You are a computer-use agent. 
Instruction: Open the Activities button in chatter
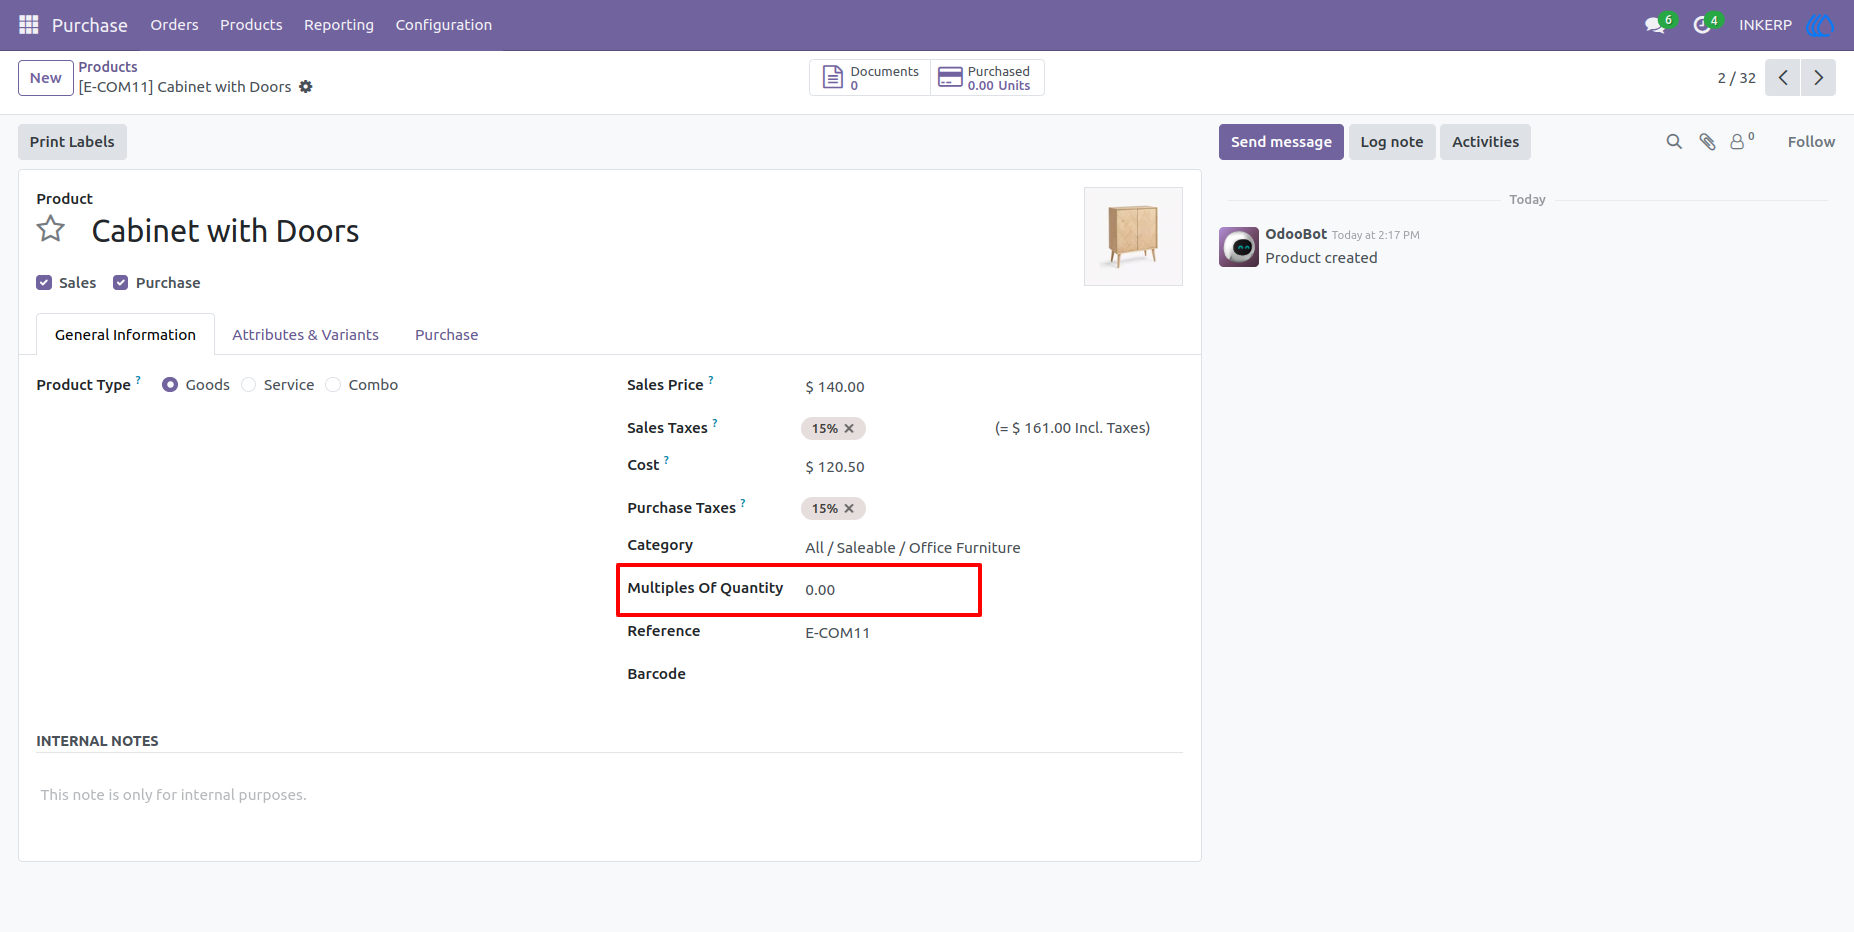click(1485, 142)
